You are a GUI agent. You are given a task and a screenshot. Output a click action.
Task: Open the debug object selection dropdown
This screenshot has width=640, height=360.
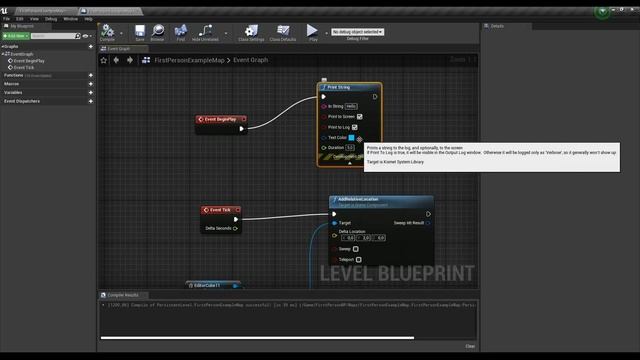pyautogui.click(x=358, y=32)
